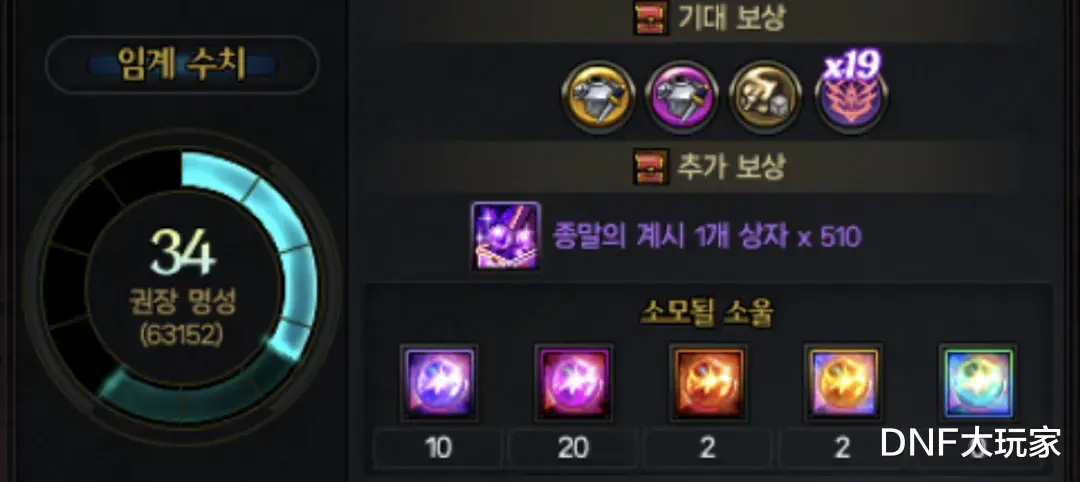Select the orange soul orb icon
This screenshot has height=482, width=1080.
click(708, 383)
